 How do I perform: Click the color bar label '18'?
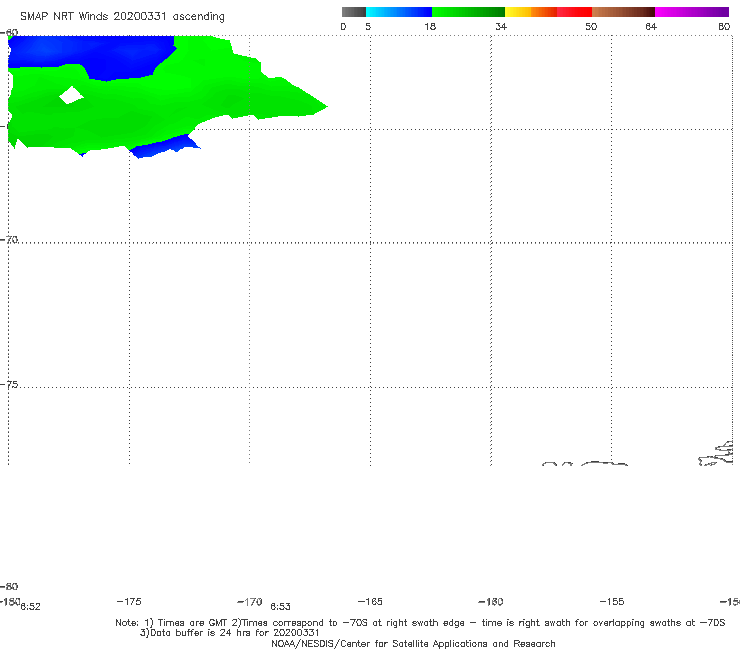click(x=430, y=26)
